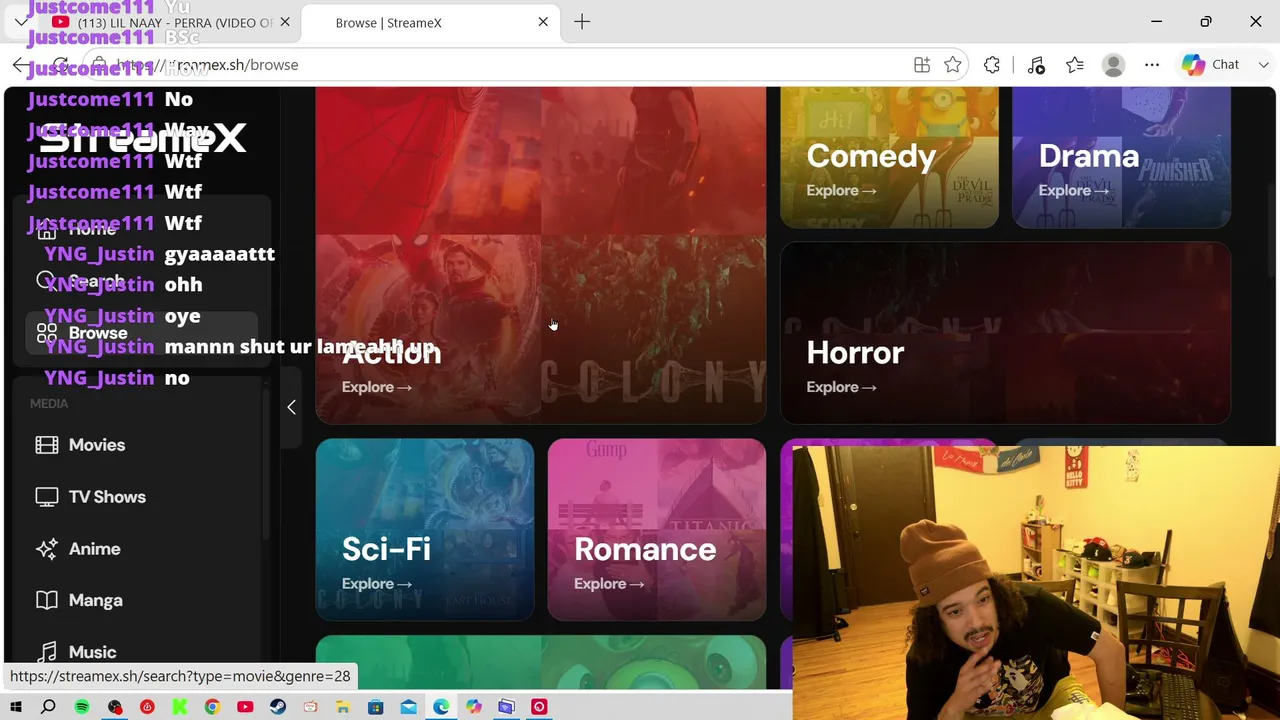Select the Browse | StreameX tab

(x=430, y=22)
